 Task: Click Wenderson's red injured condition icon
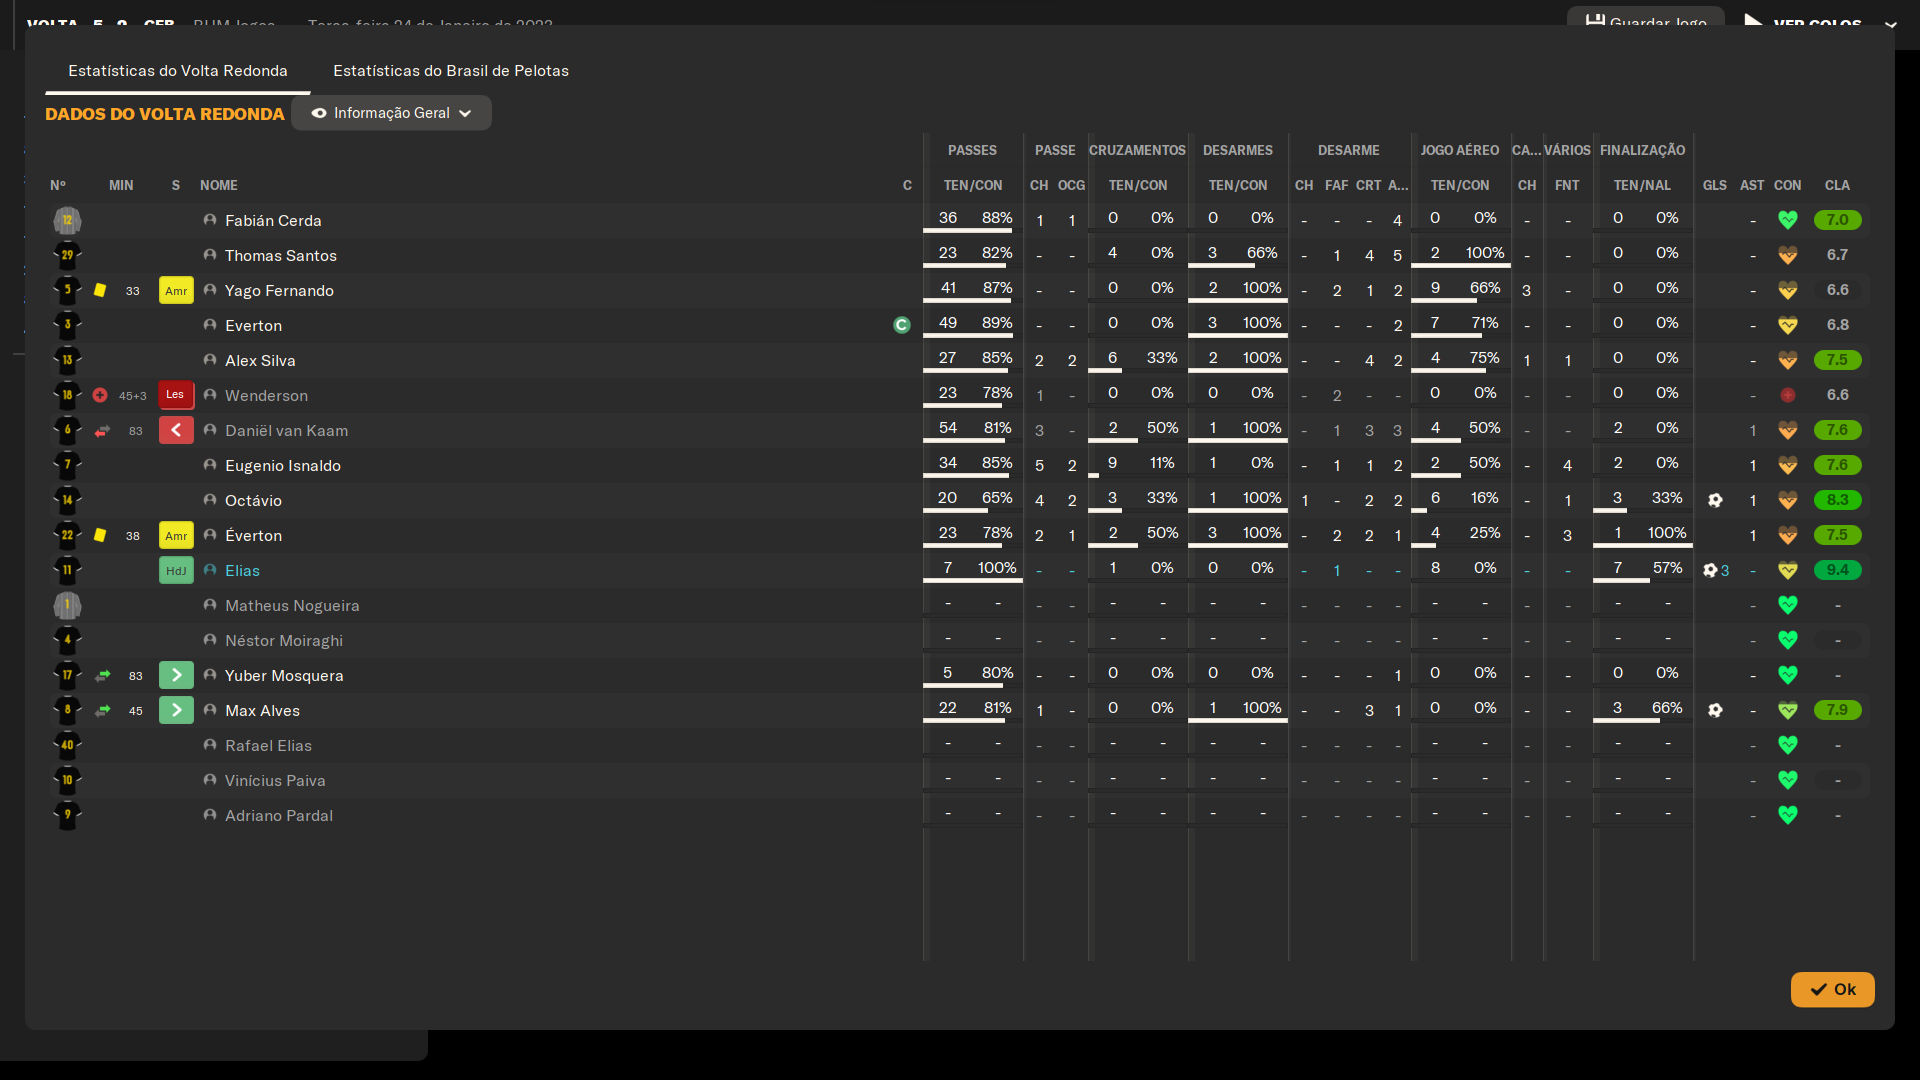pyautogui.click(x=1788, y=395)
